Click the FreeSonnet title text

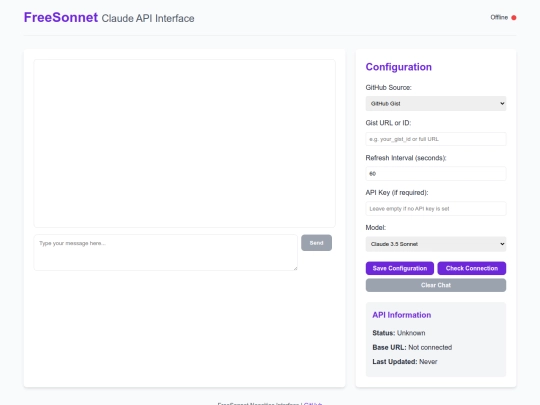click(x=61, y=17)
